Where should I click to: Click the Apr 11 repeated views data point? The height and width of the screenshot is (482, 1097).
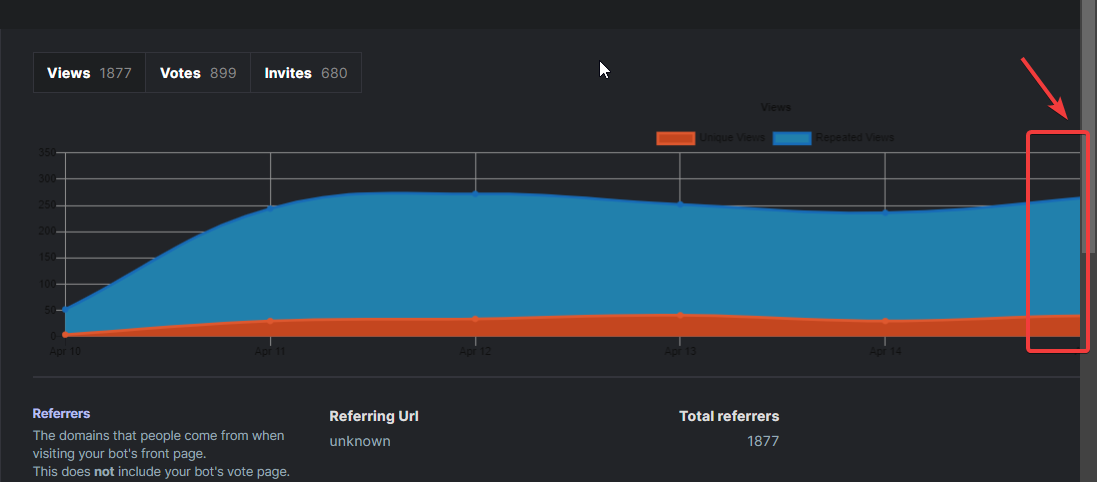[270, 207]
